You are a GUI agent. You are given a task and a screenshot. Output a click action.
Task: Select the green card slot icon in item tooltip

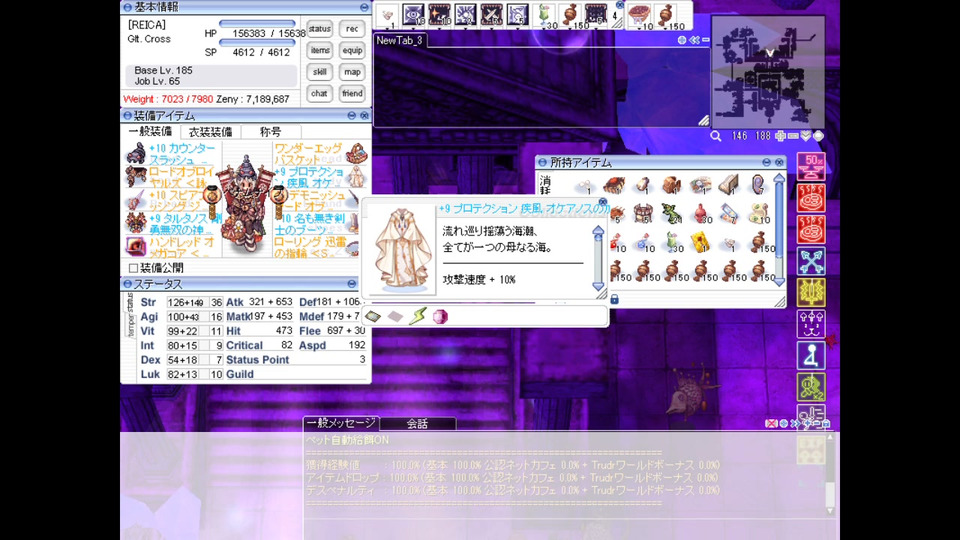coord(373,316)
